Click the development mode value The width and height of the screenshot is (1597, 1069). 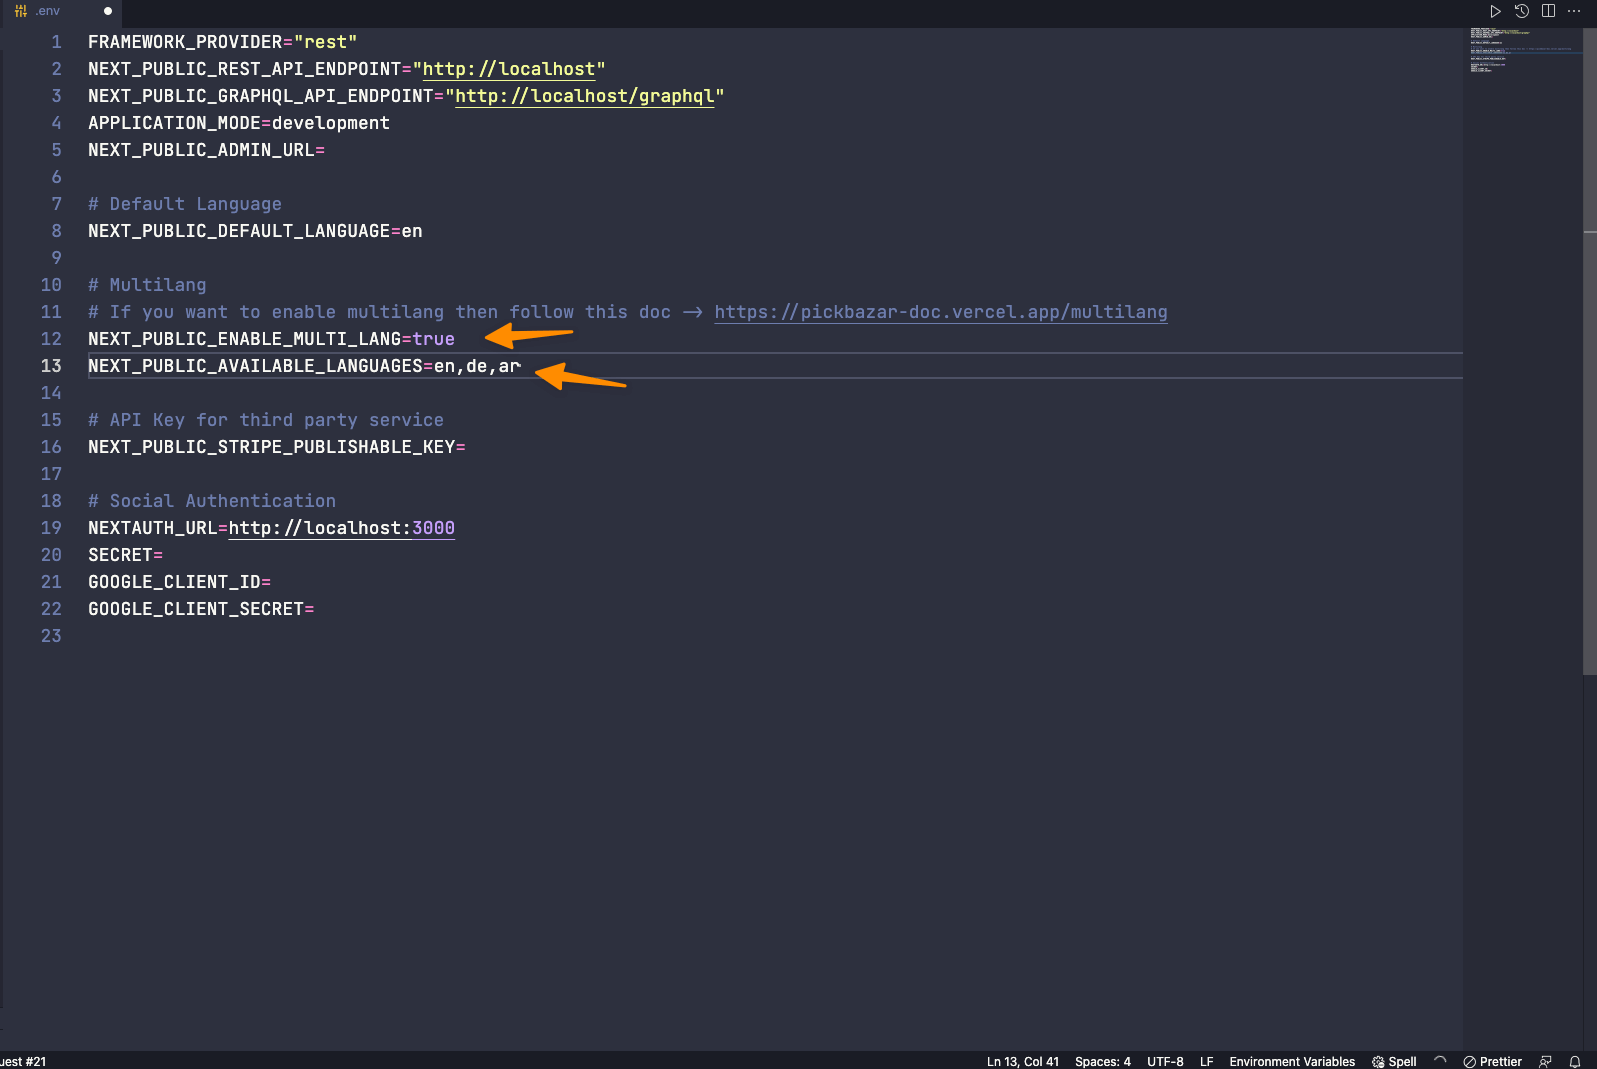[331, 123]
